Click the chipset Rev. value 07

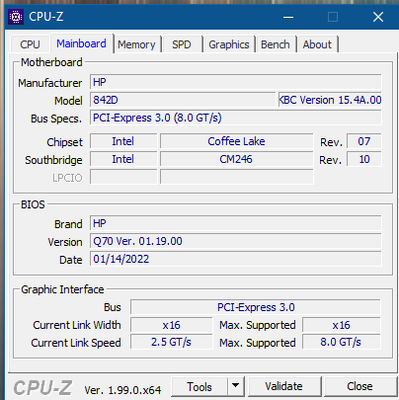(364, 141)
